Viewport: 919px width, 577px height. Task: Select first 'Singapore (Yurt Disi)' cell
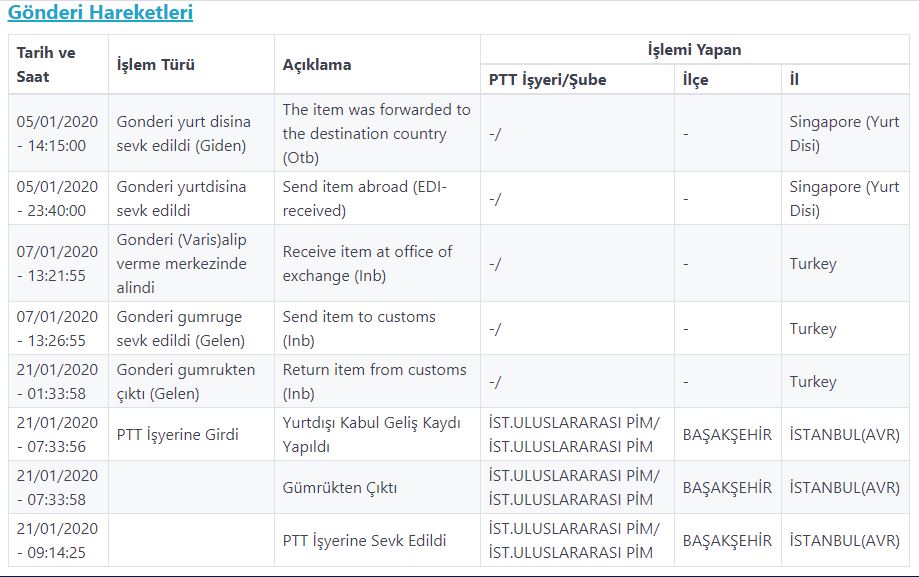(x=845, y=133)
